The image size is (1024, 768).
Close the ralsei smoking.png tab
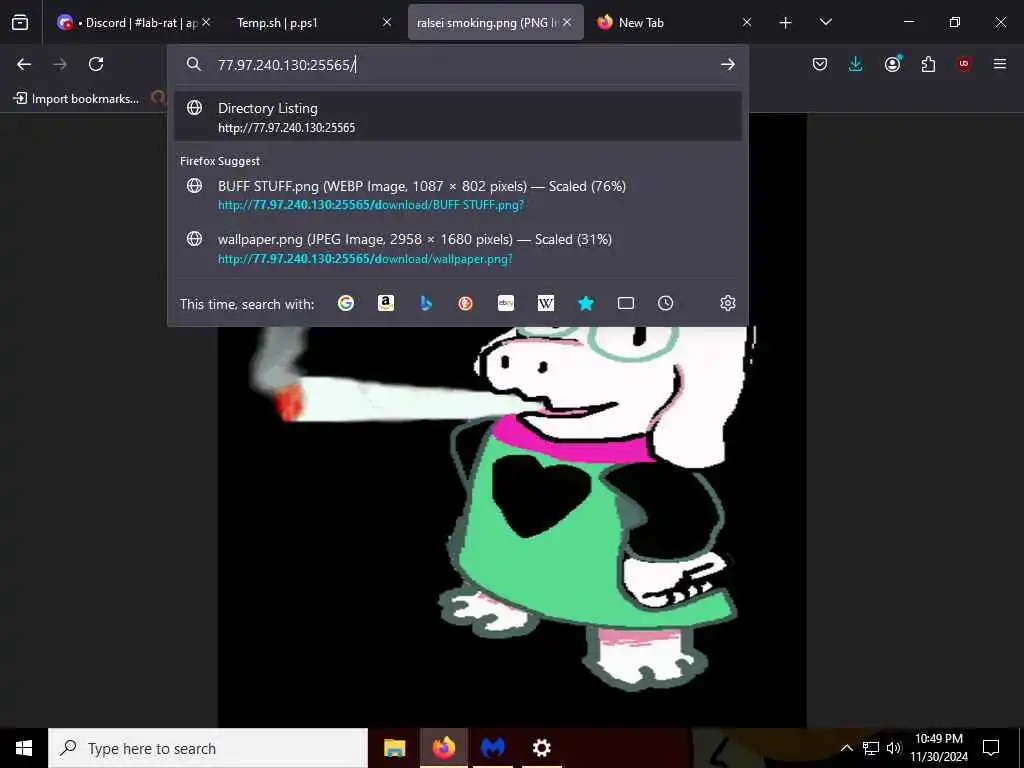pyautogui.click(x=567, y=22)
